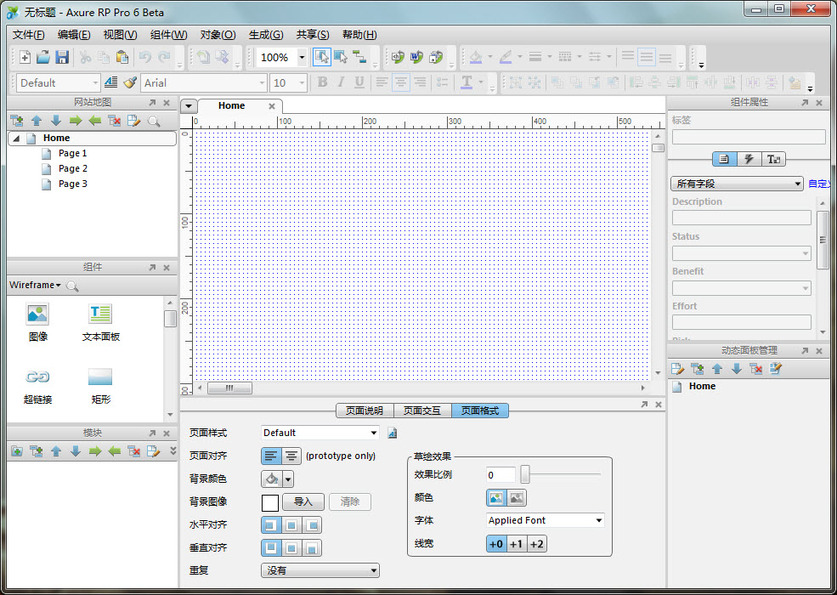
Task: Select the 文本面板 text panel widget
Action: point(100,314)
